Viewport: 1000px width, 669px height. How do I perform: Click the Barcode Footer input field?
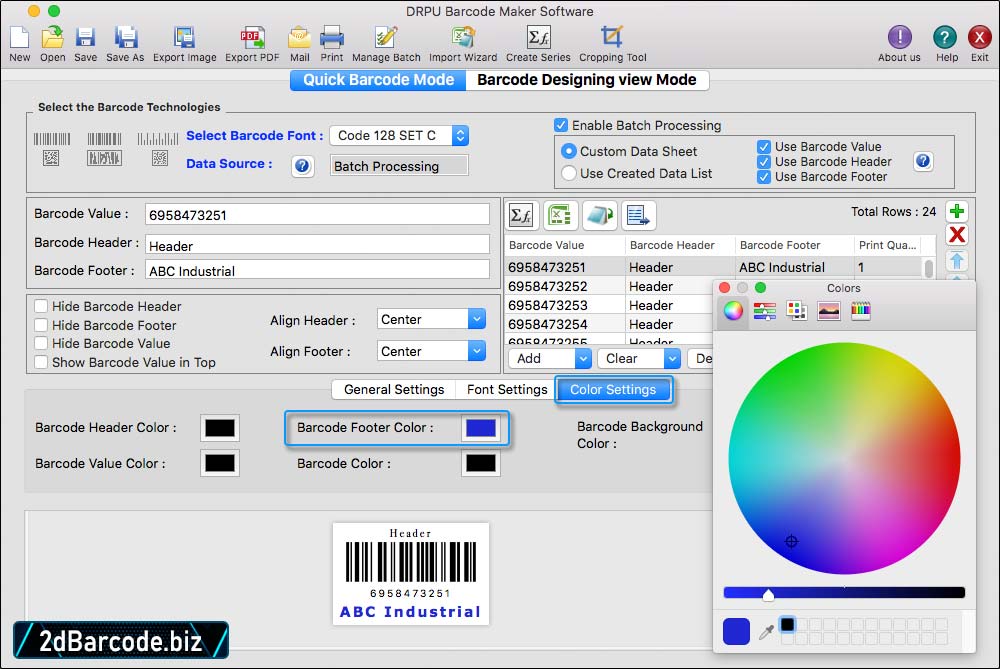point(317,270)
